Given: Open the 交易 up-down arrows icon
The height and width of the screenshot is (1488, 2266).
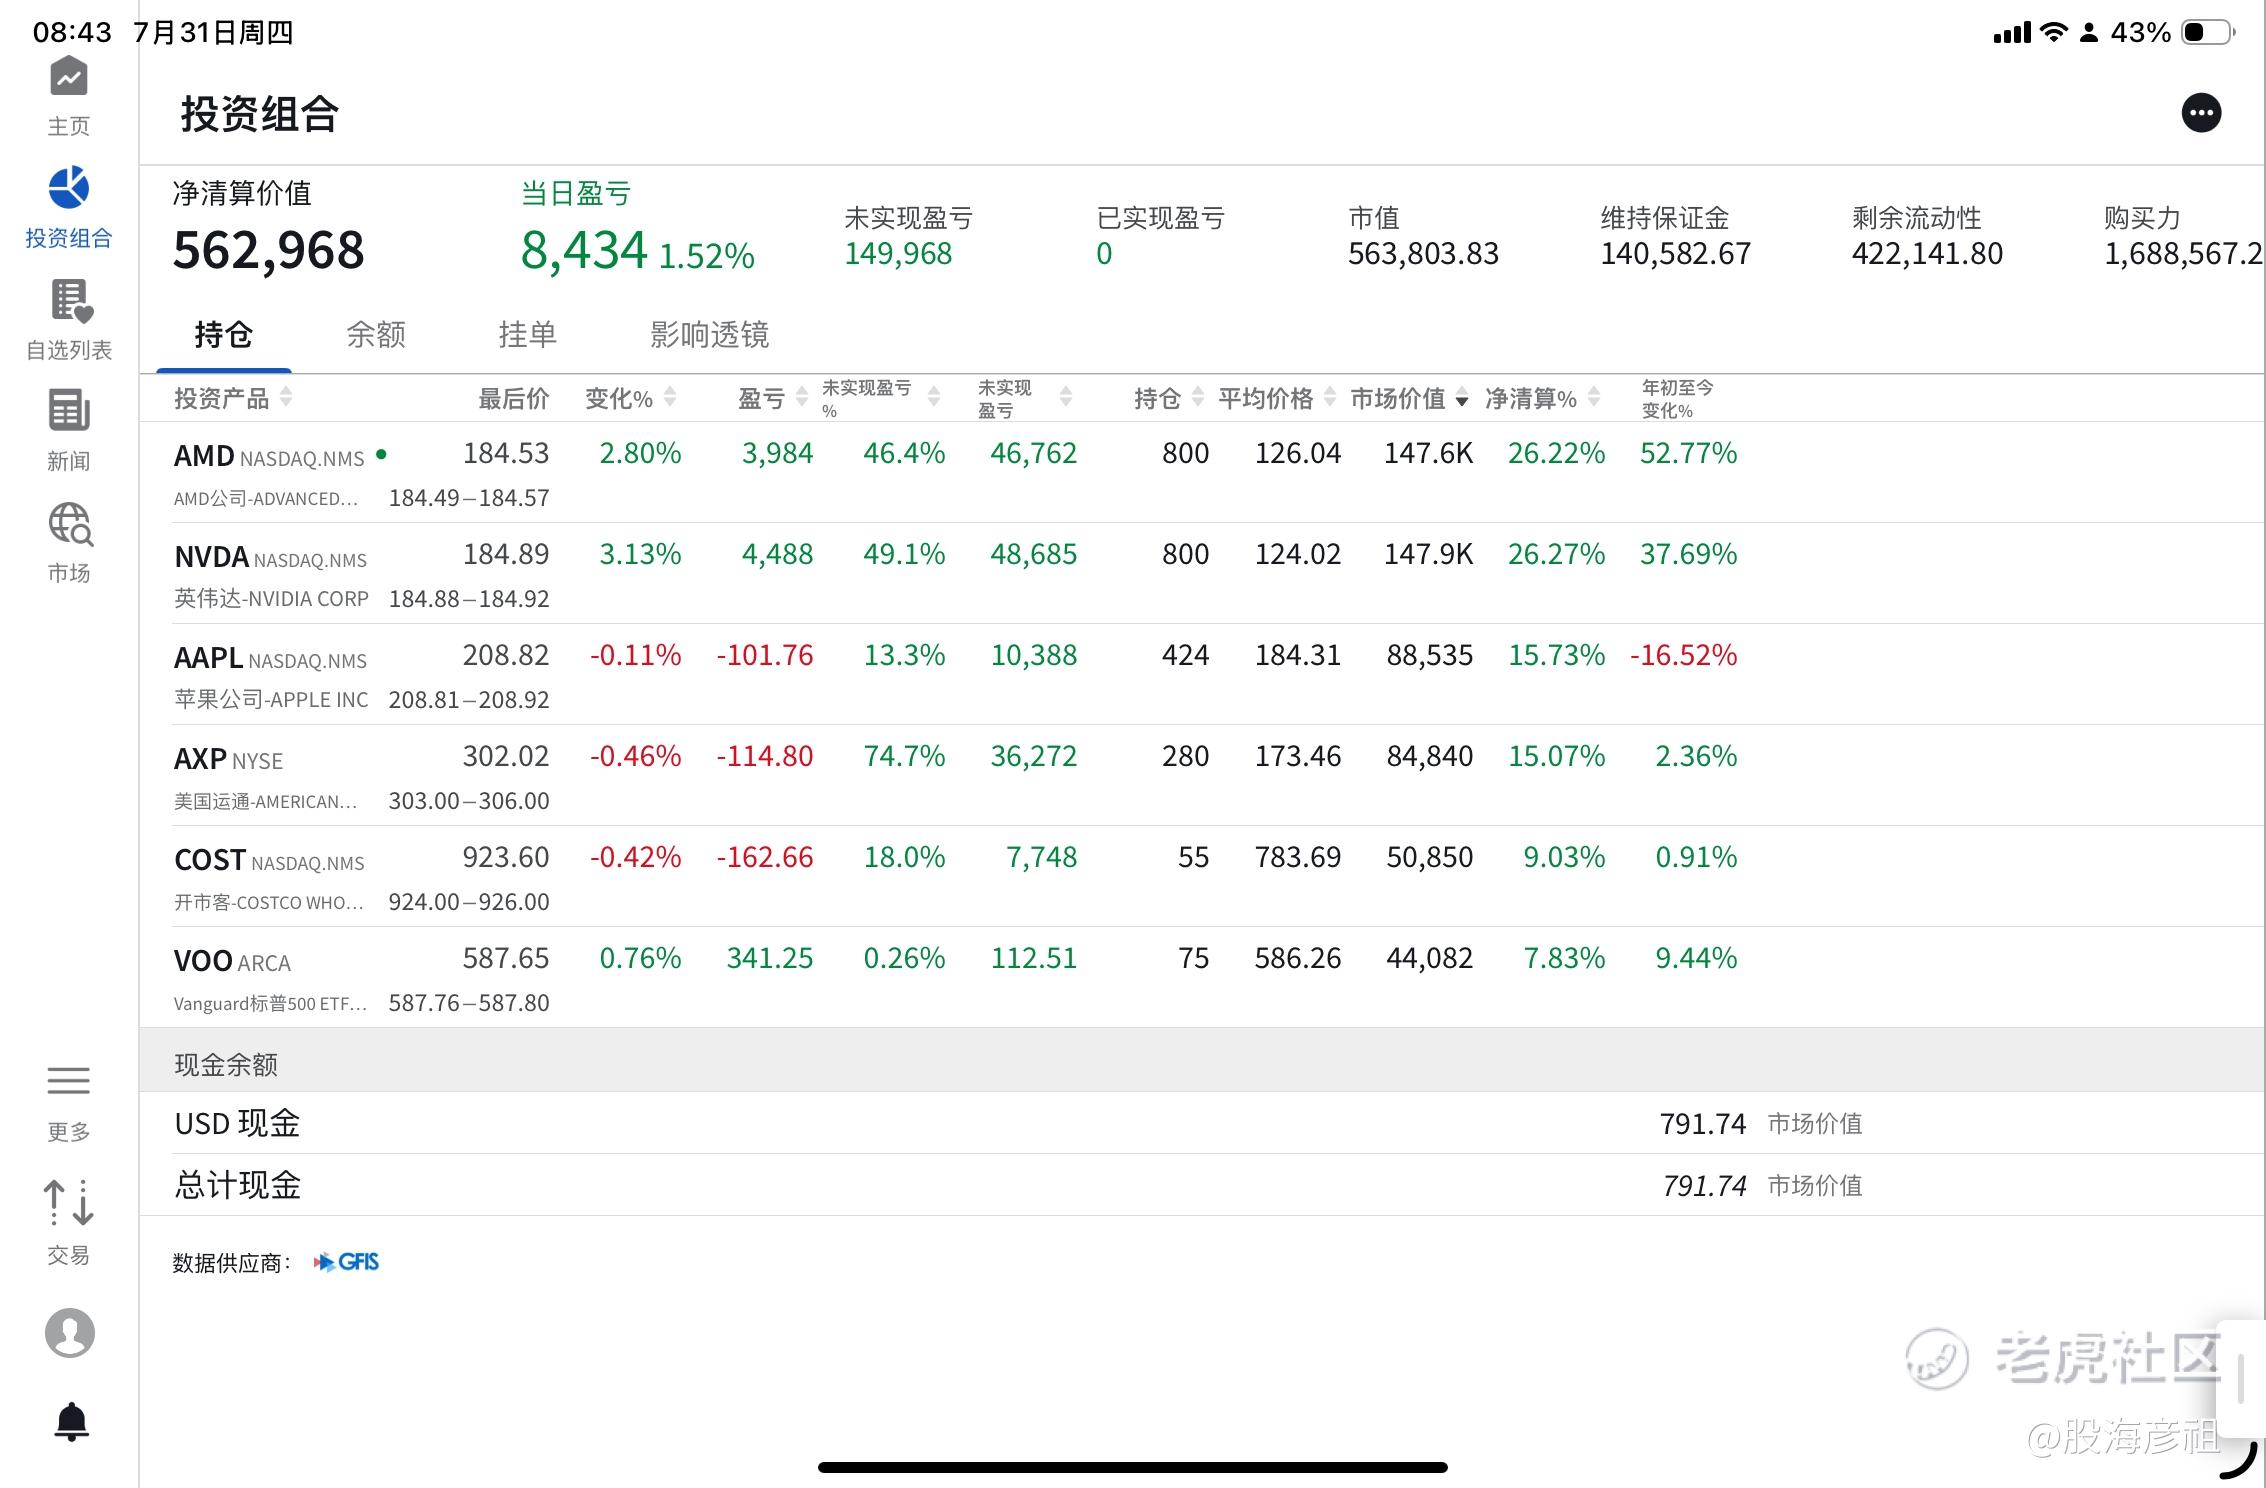Looking at the screenshot, I should point(69,1203).
